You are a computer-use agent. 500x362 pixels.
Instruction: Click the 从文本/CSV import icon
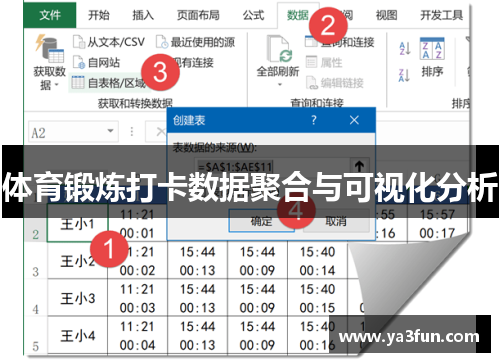point(79,42)
